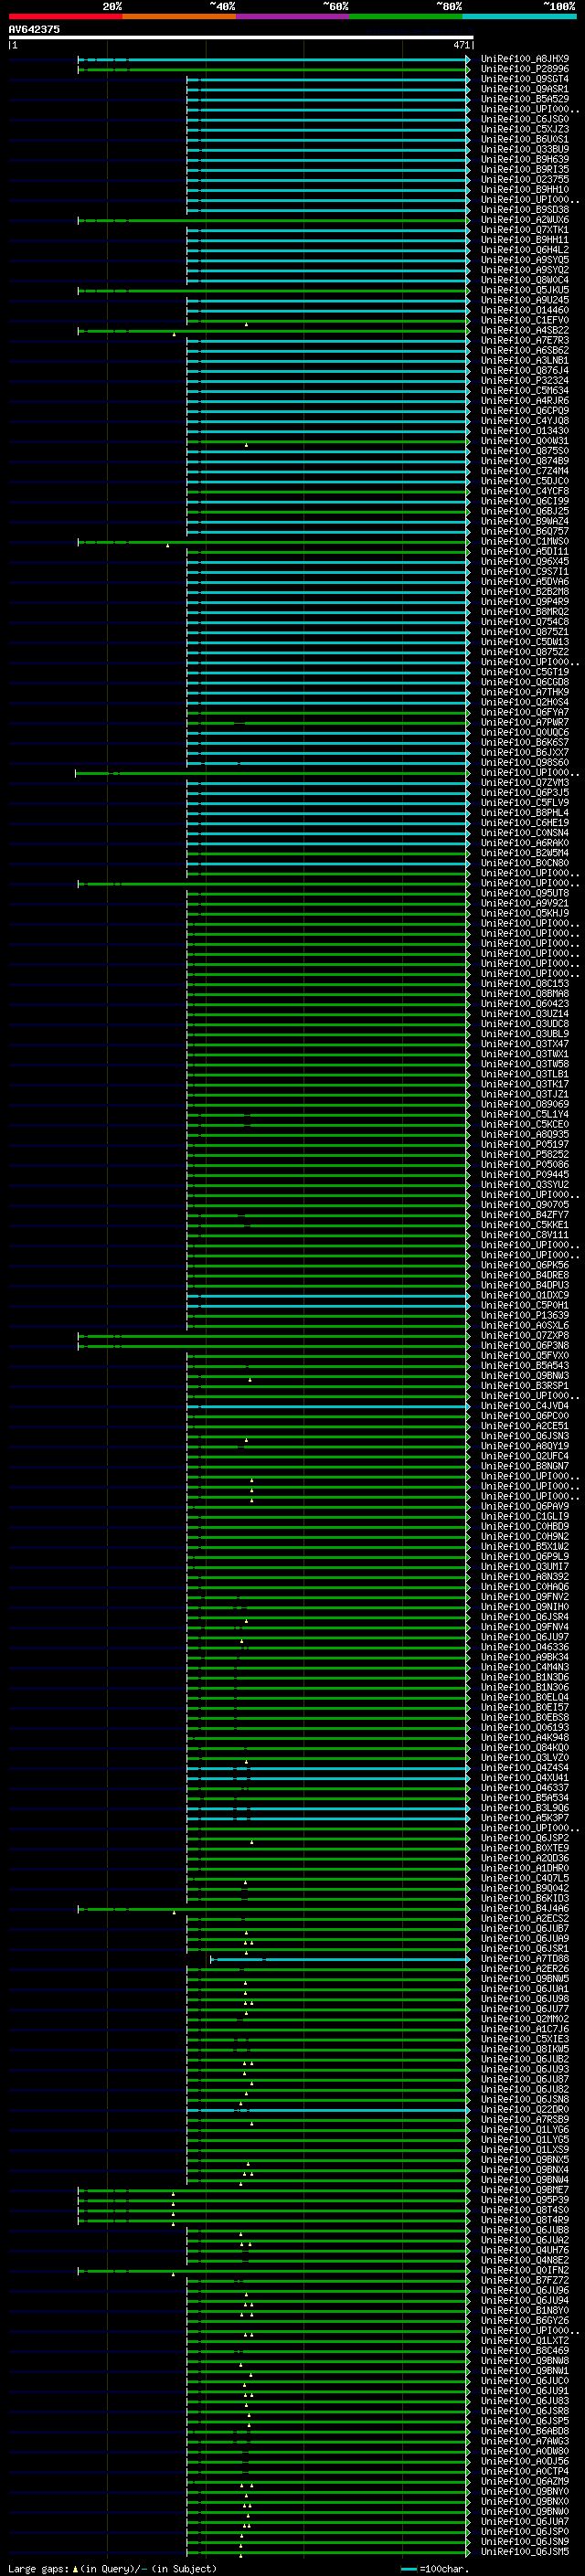This screenshot has height=2576, width=585.
Task: Select hit UniRef100_Q7ZXP8
Action: click(x=525, y=1335)
